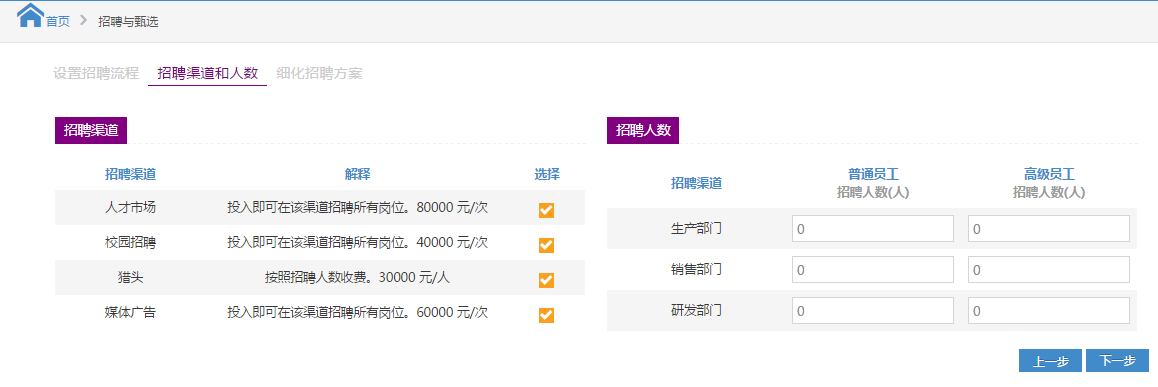Click the 媒体广告 explanation mentioning 60000 元/次
The width and height of the screenshot is (1158, 387).
pyautogui.click(x=357, y=312)
